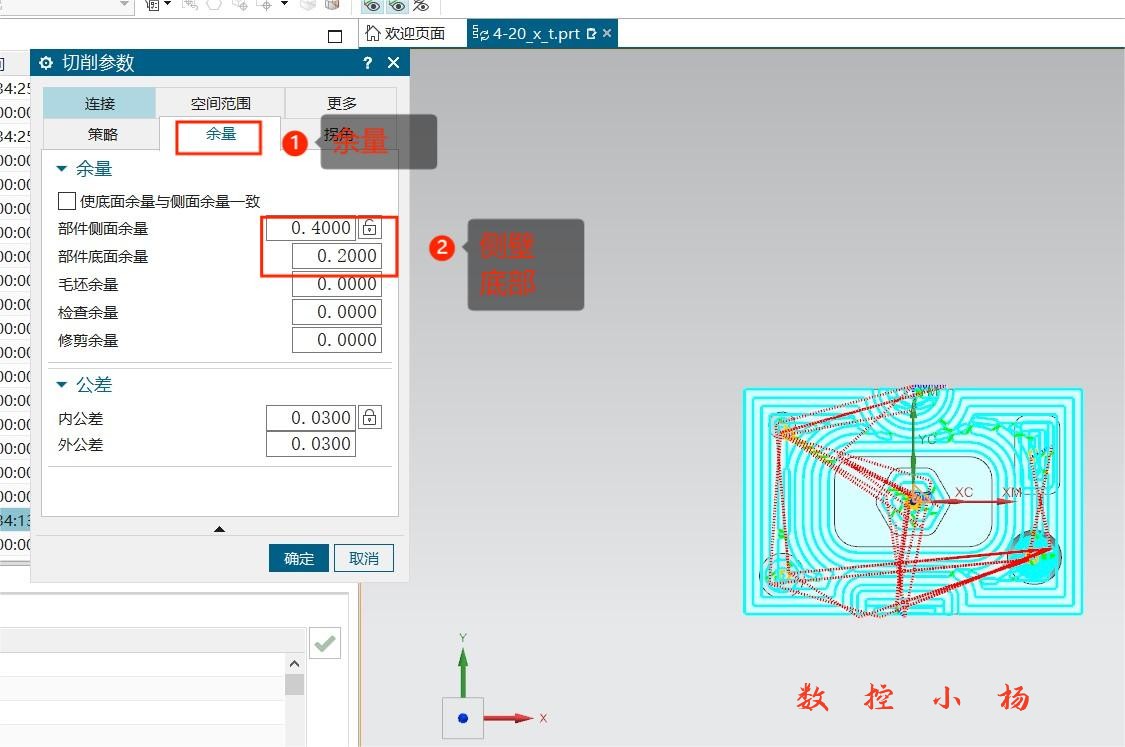Collapse the 公差 section
1125x747 pixels.
pyautogui.click(x=62, y=385)
